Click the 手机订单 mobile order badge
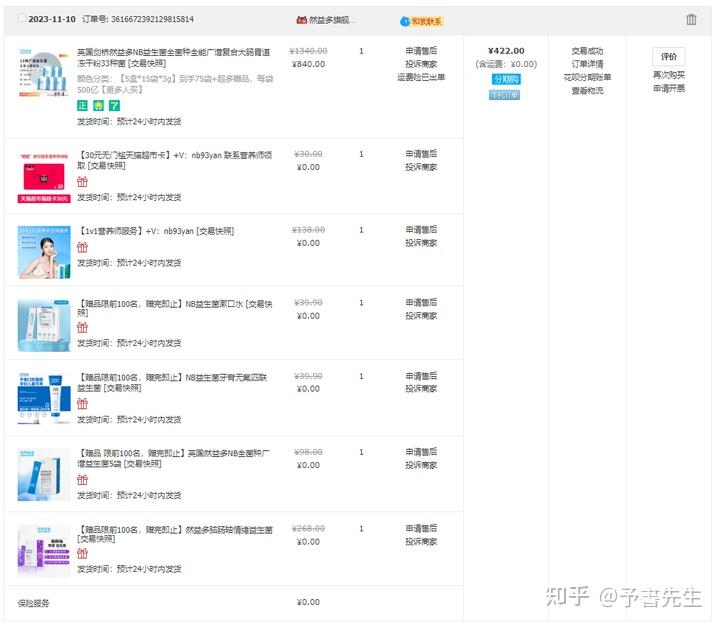This screenshot has height=627, width=720. tap(505, 95)
